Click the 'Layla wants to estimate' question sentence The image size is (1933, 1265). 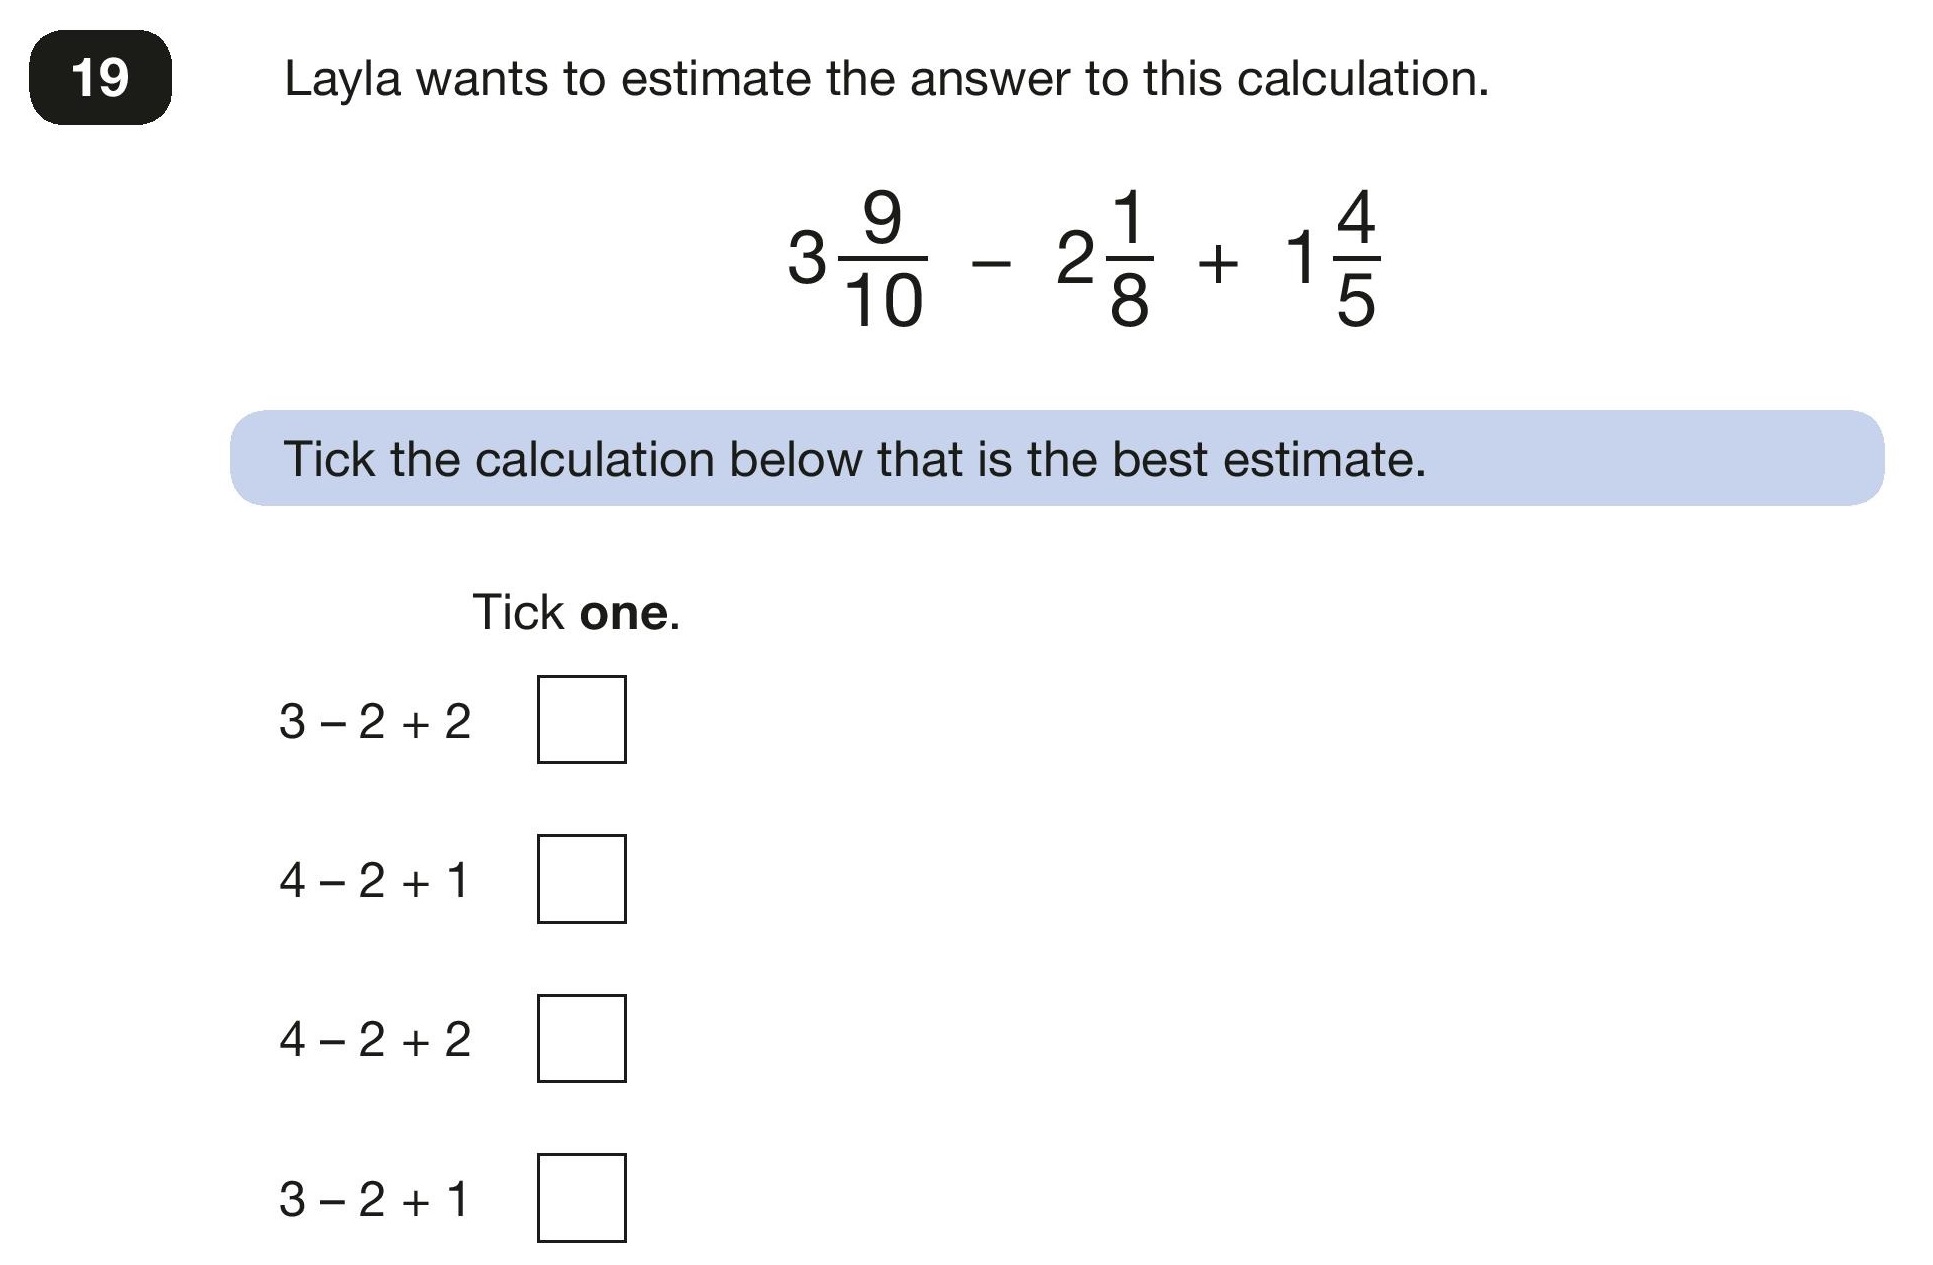coord(887,79)
